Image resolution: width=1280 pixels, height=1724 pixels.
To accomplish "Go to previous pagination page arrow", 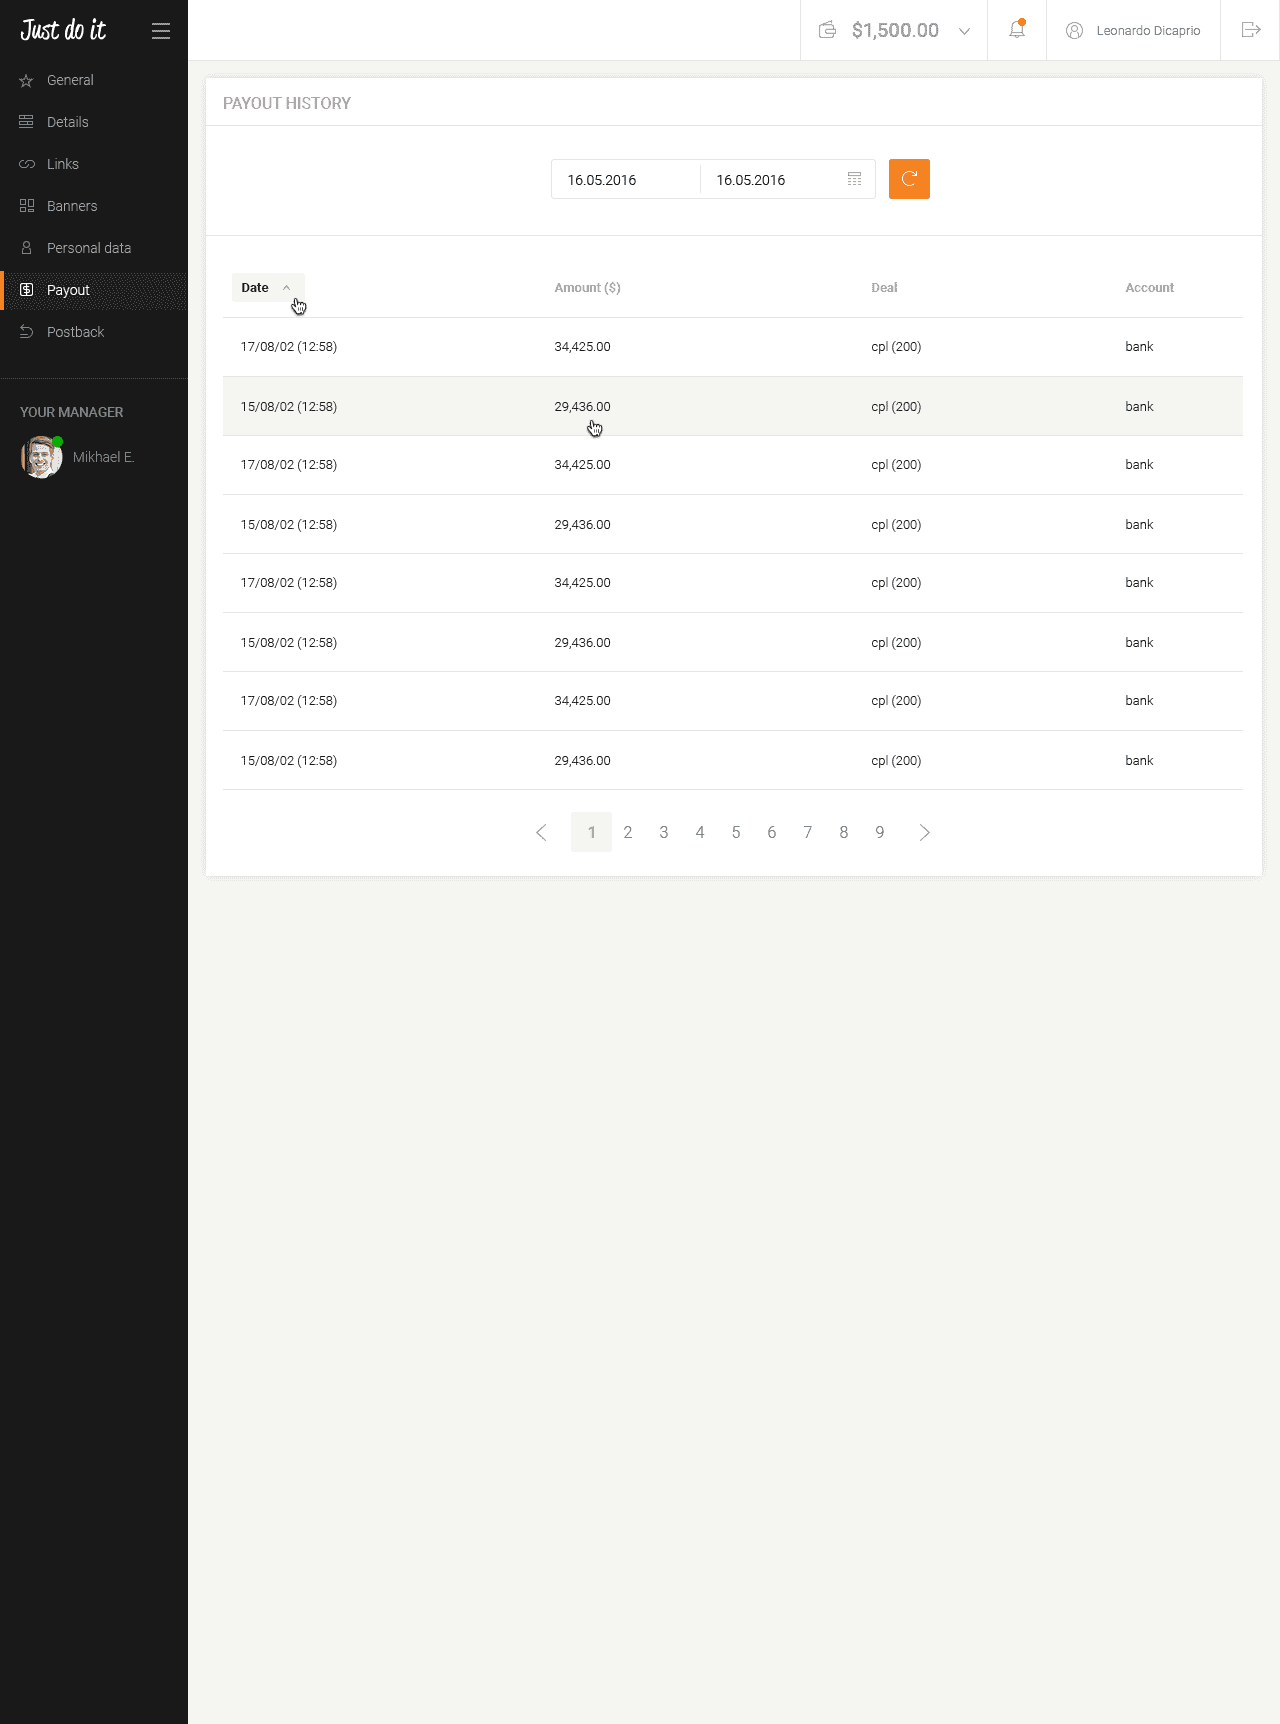I will [x=541, y=832].
